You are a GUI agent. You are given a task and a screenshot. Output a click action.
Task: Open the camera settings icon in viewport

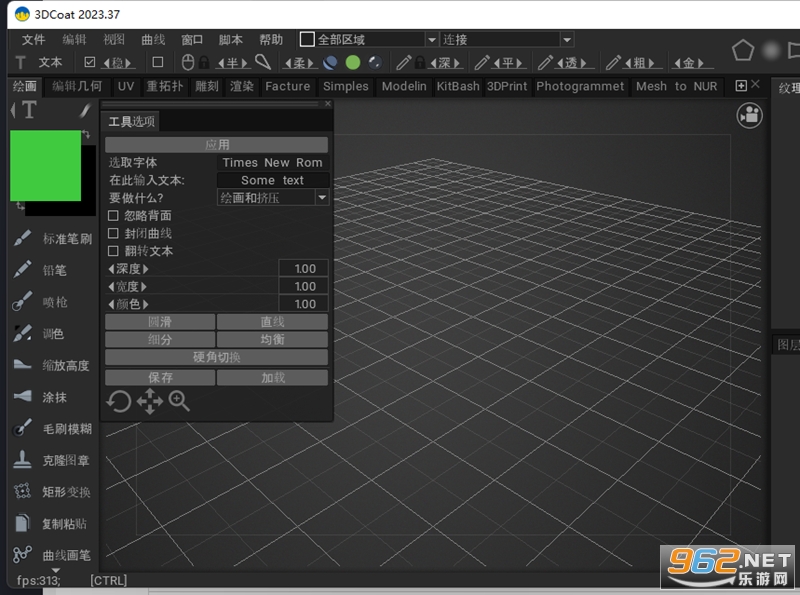[x=749, y=115]
